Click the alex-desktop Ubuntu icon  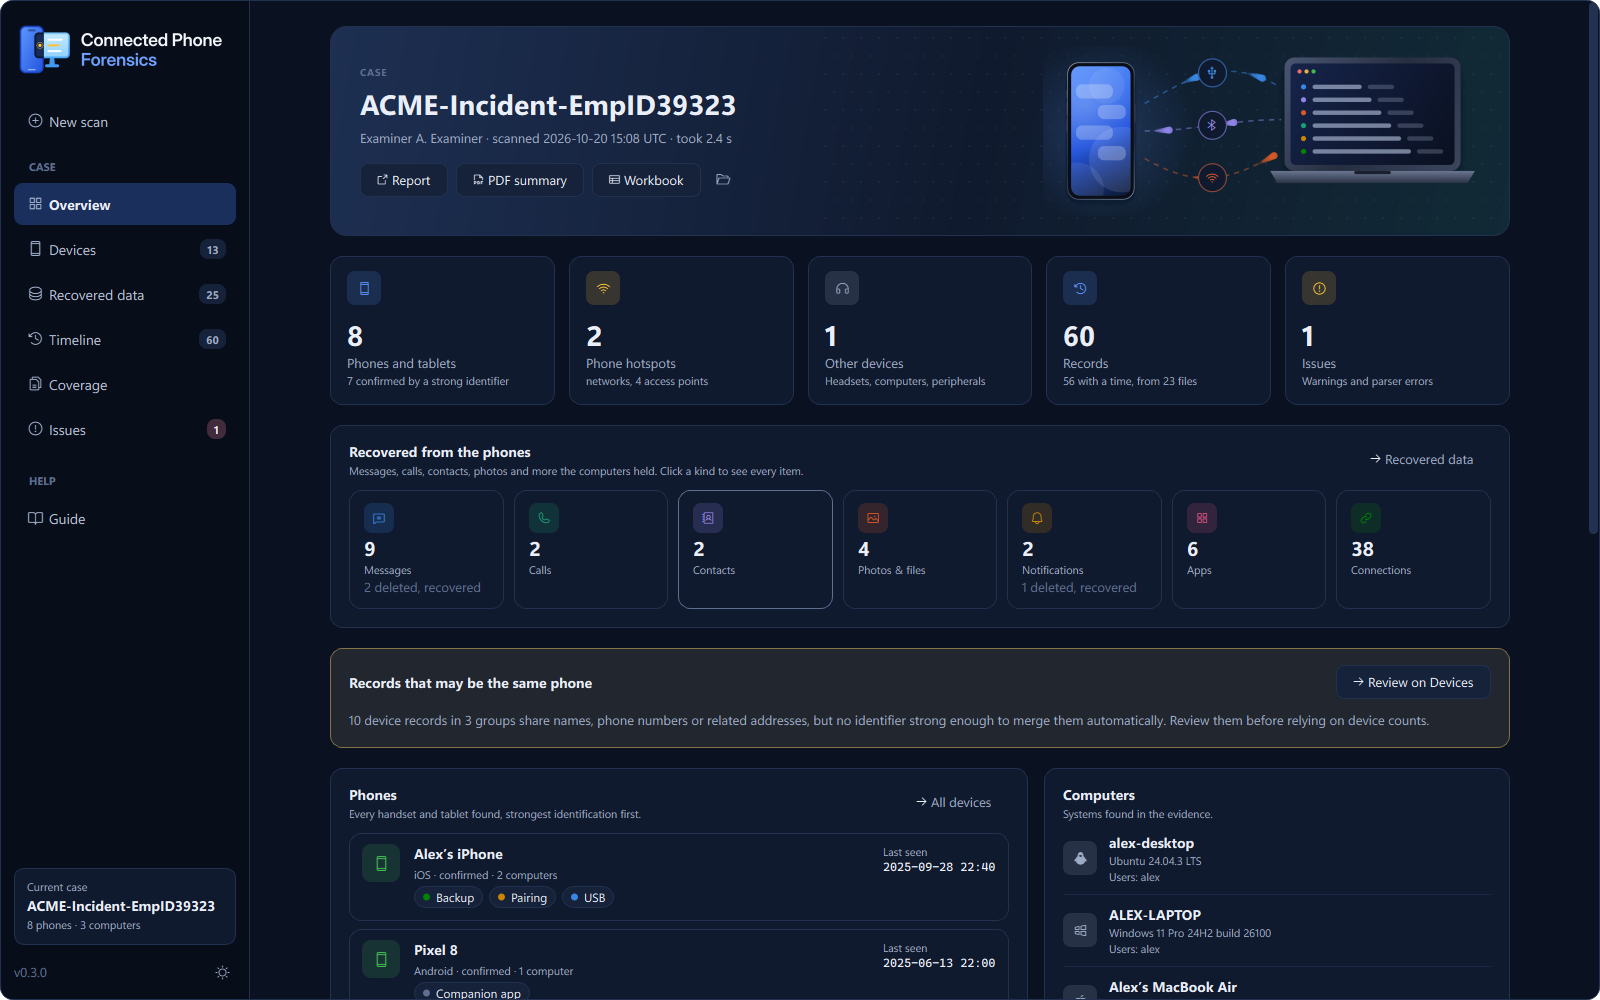1080,858
